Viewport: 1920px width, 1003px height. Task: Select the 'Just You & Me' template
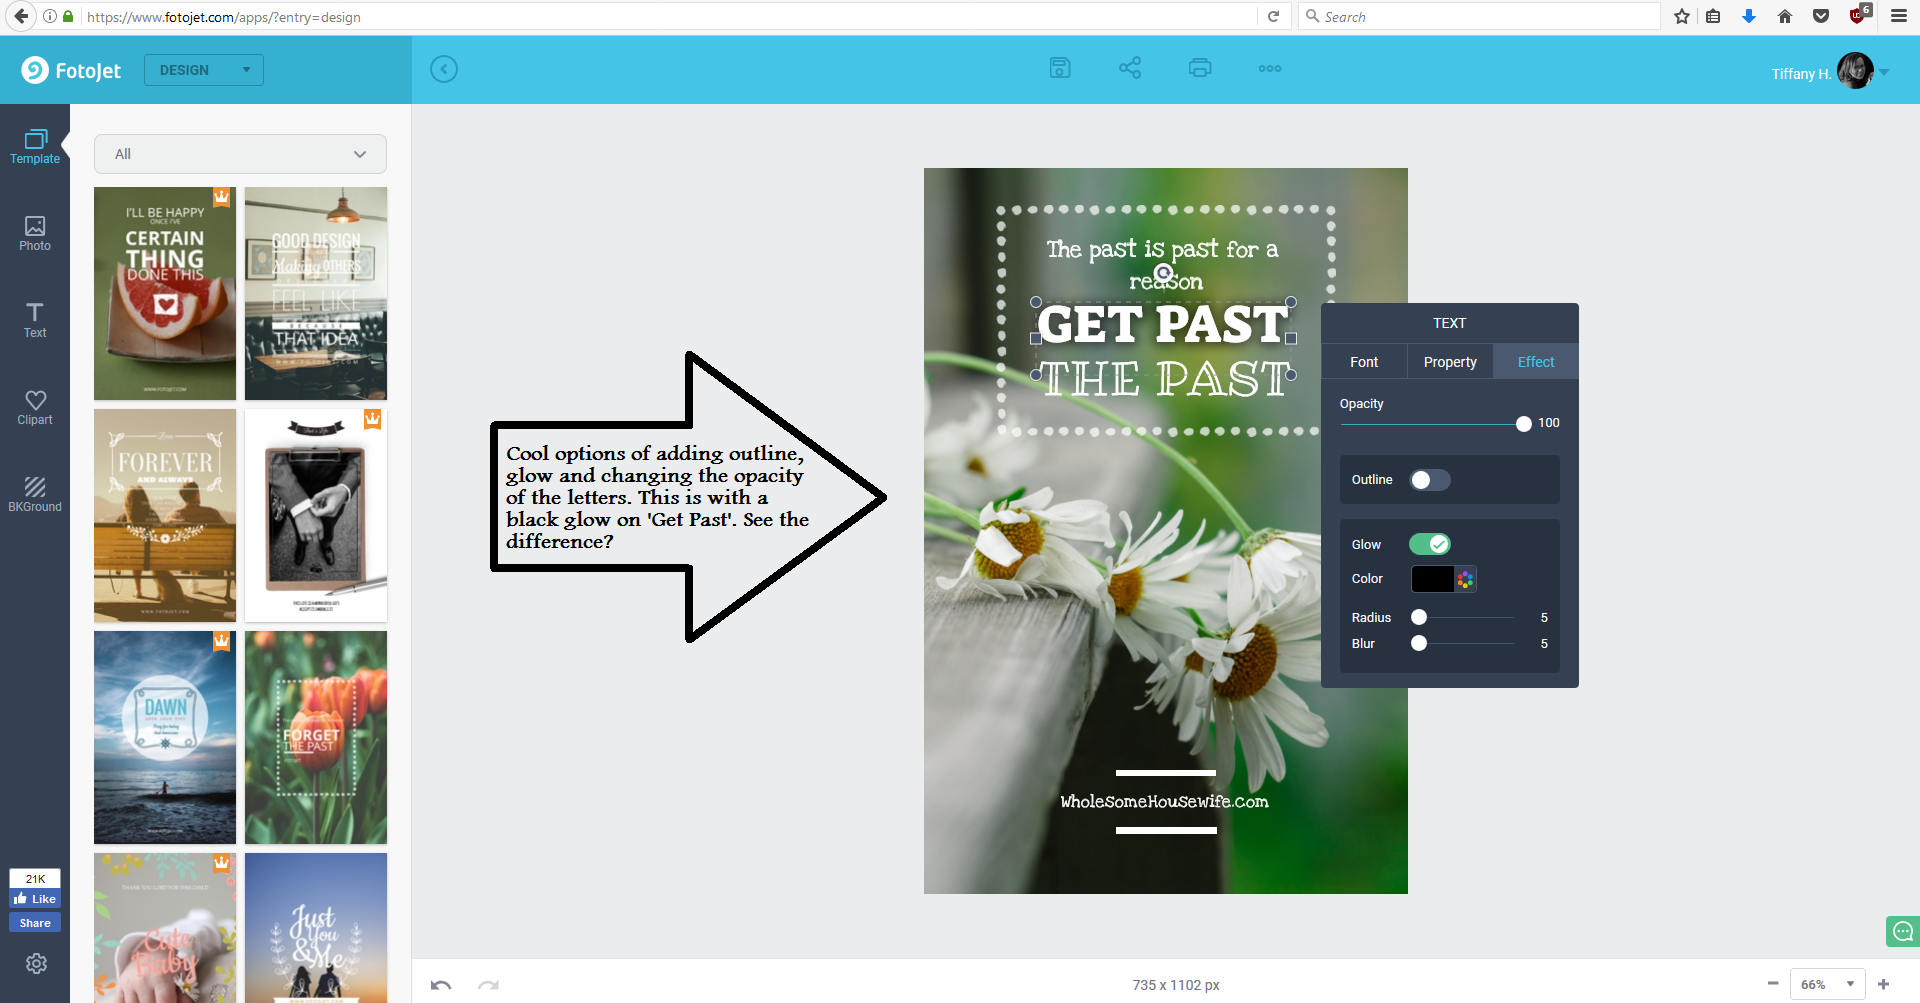(316, 928)
